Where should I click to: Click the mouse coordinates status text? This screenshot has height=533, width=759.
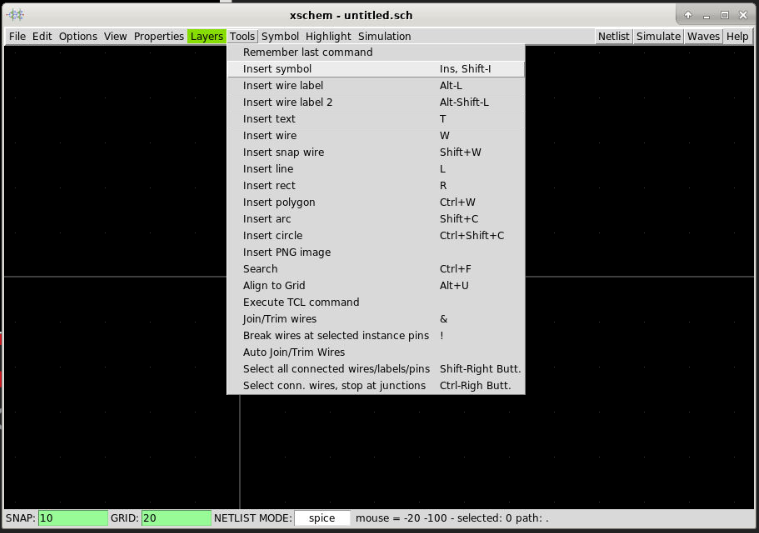point(452,518)
